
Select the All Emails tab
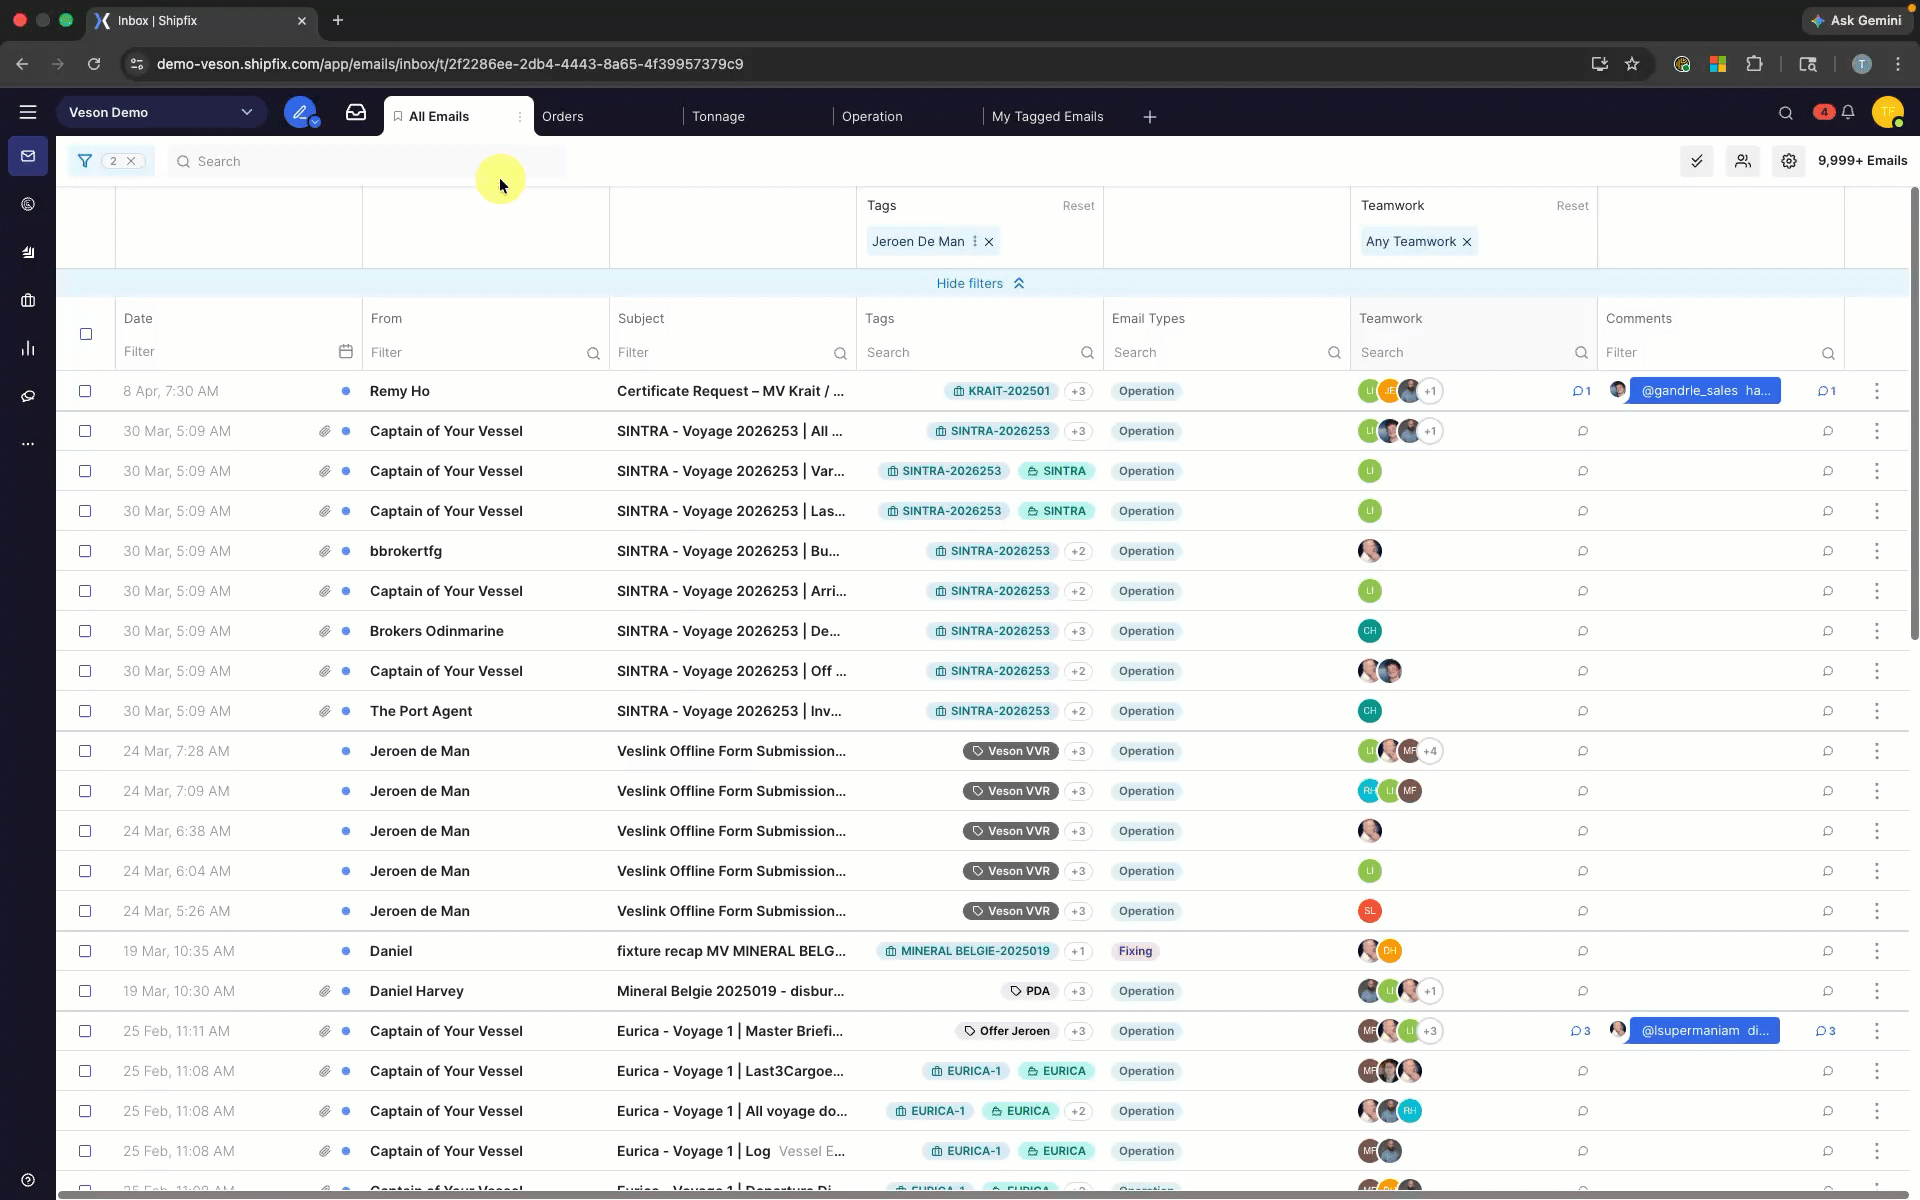tap(439, 117)
